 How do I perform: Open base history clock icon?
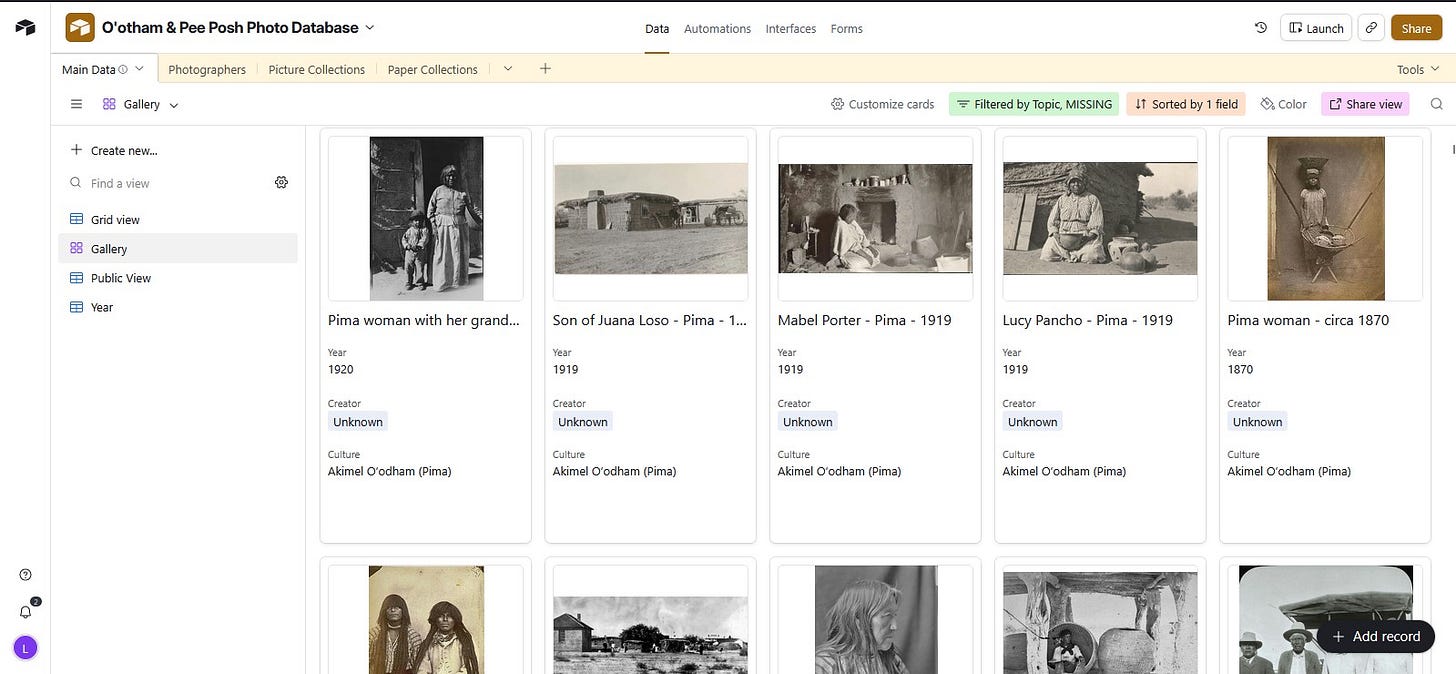tap(1261, 28)
